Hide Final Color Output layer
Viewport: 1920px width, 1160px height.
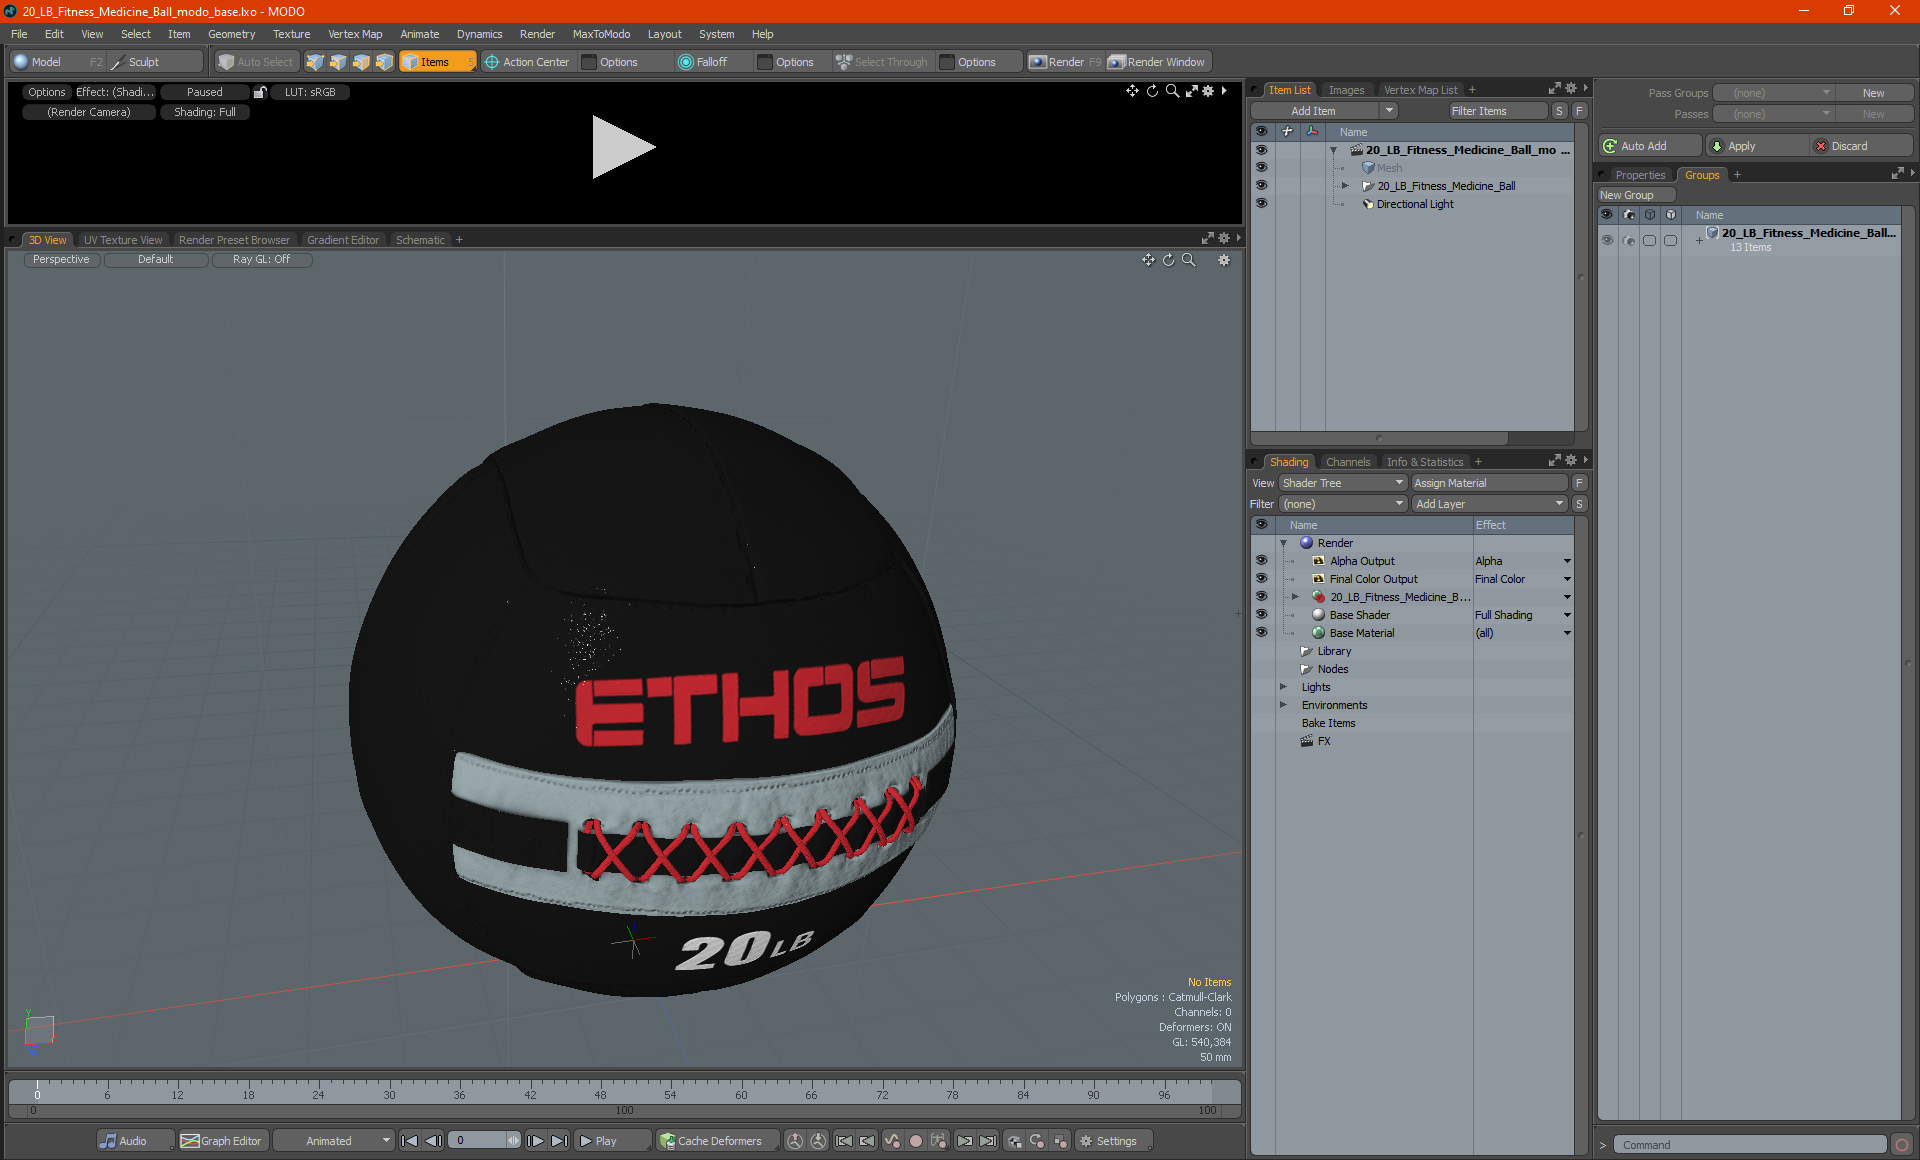pos(1261,579)
